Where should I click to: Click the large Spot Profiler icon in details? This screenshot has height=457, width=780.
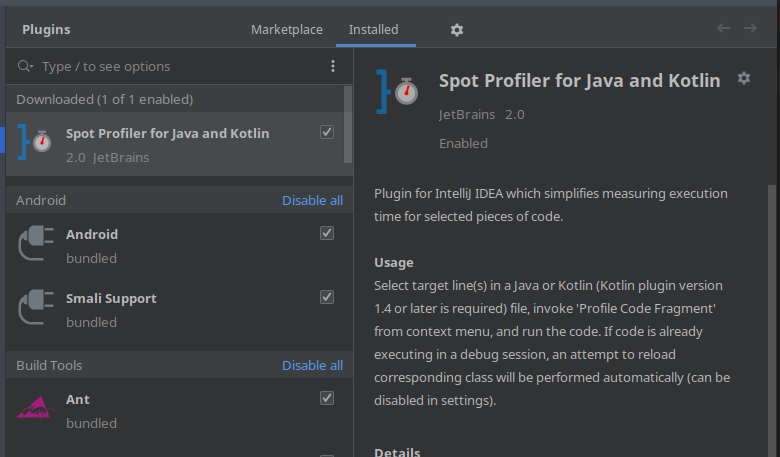[398, 90]
